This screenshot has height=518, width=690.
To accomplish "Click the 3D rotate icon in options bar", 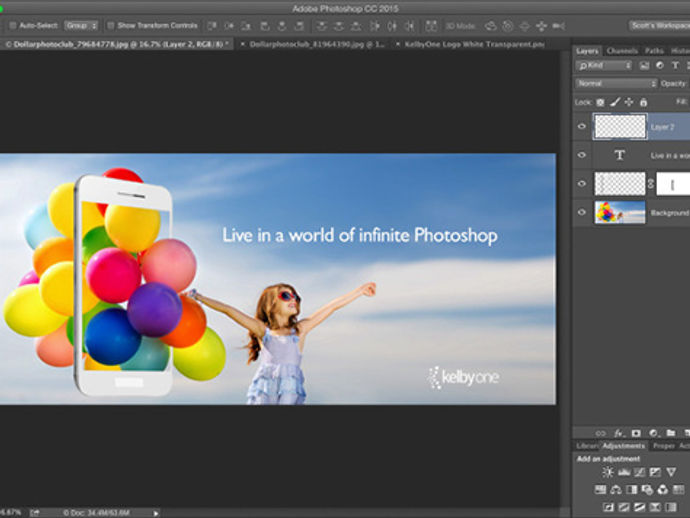I will [491, 26].
